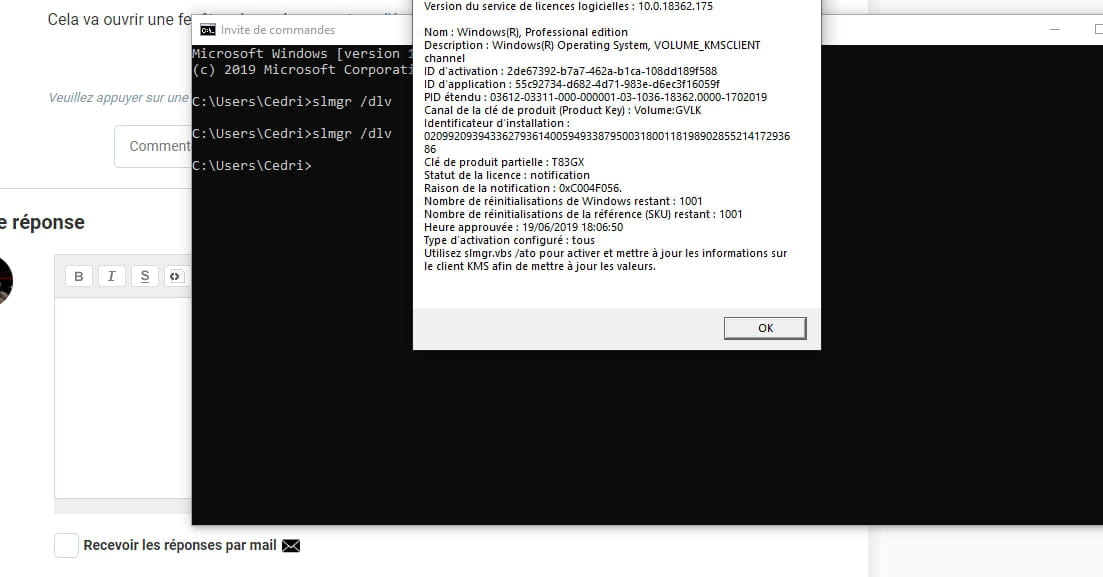Click 'Invite de commandes' title bar text
The width and height of the screenshot is (1103, 577).
tap(278, 30)
